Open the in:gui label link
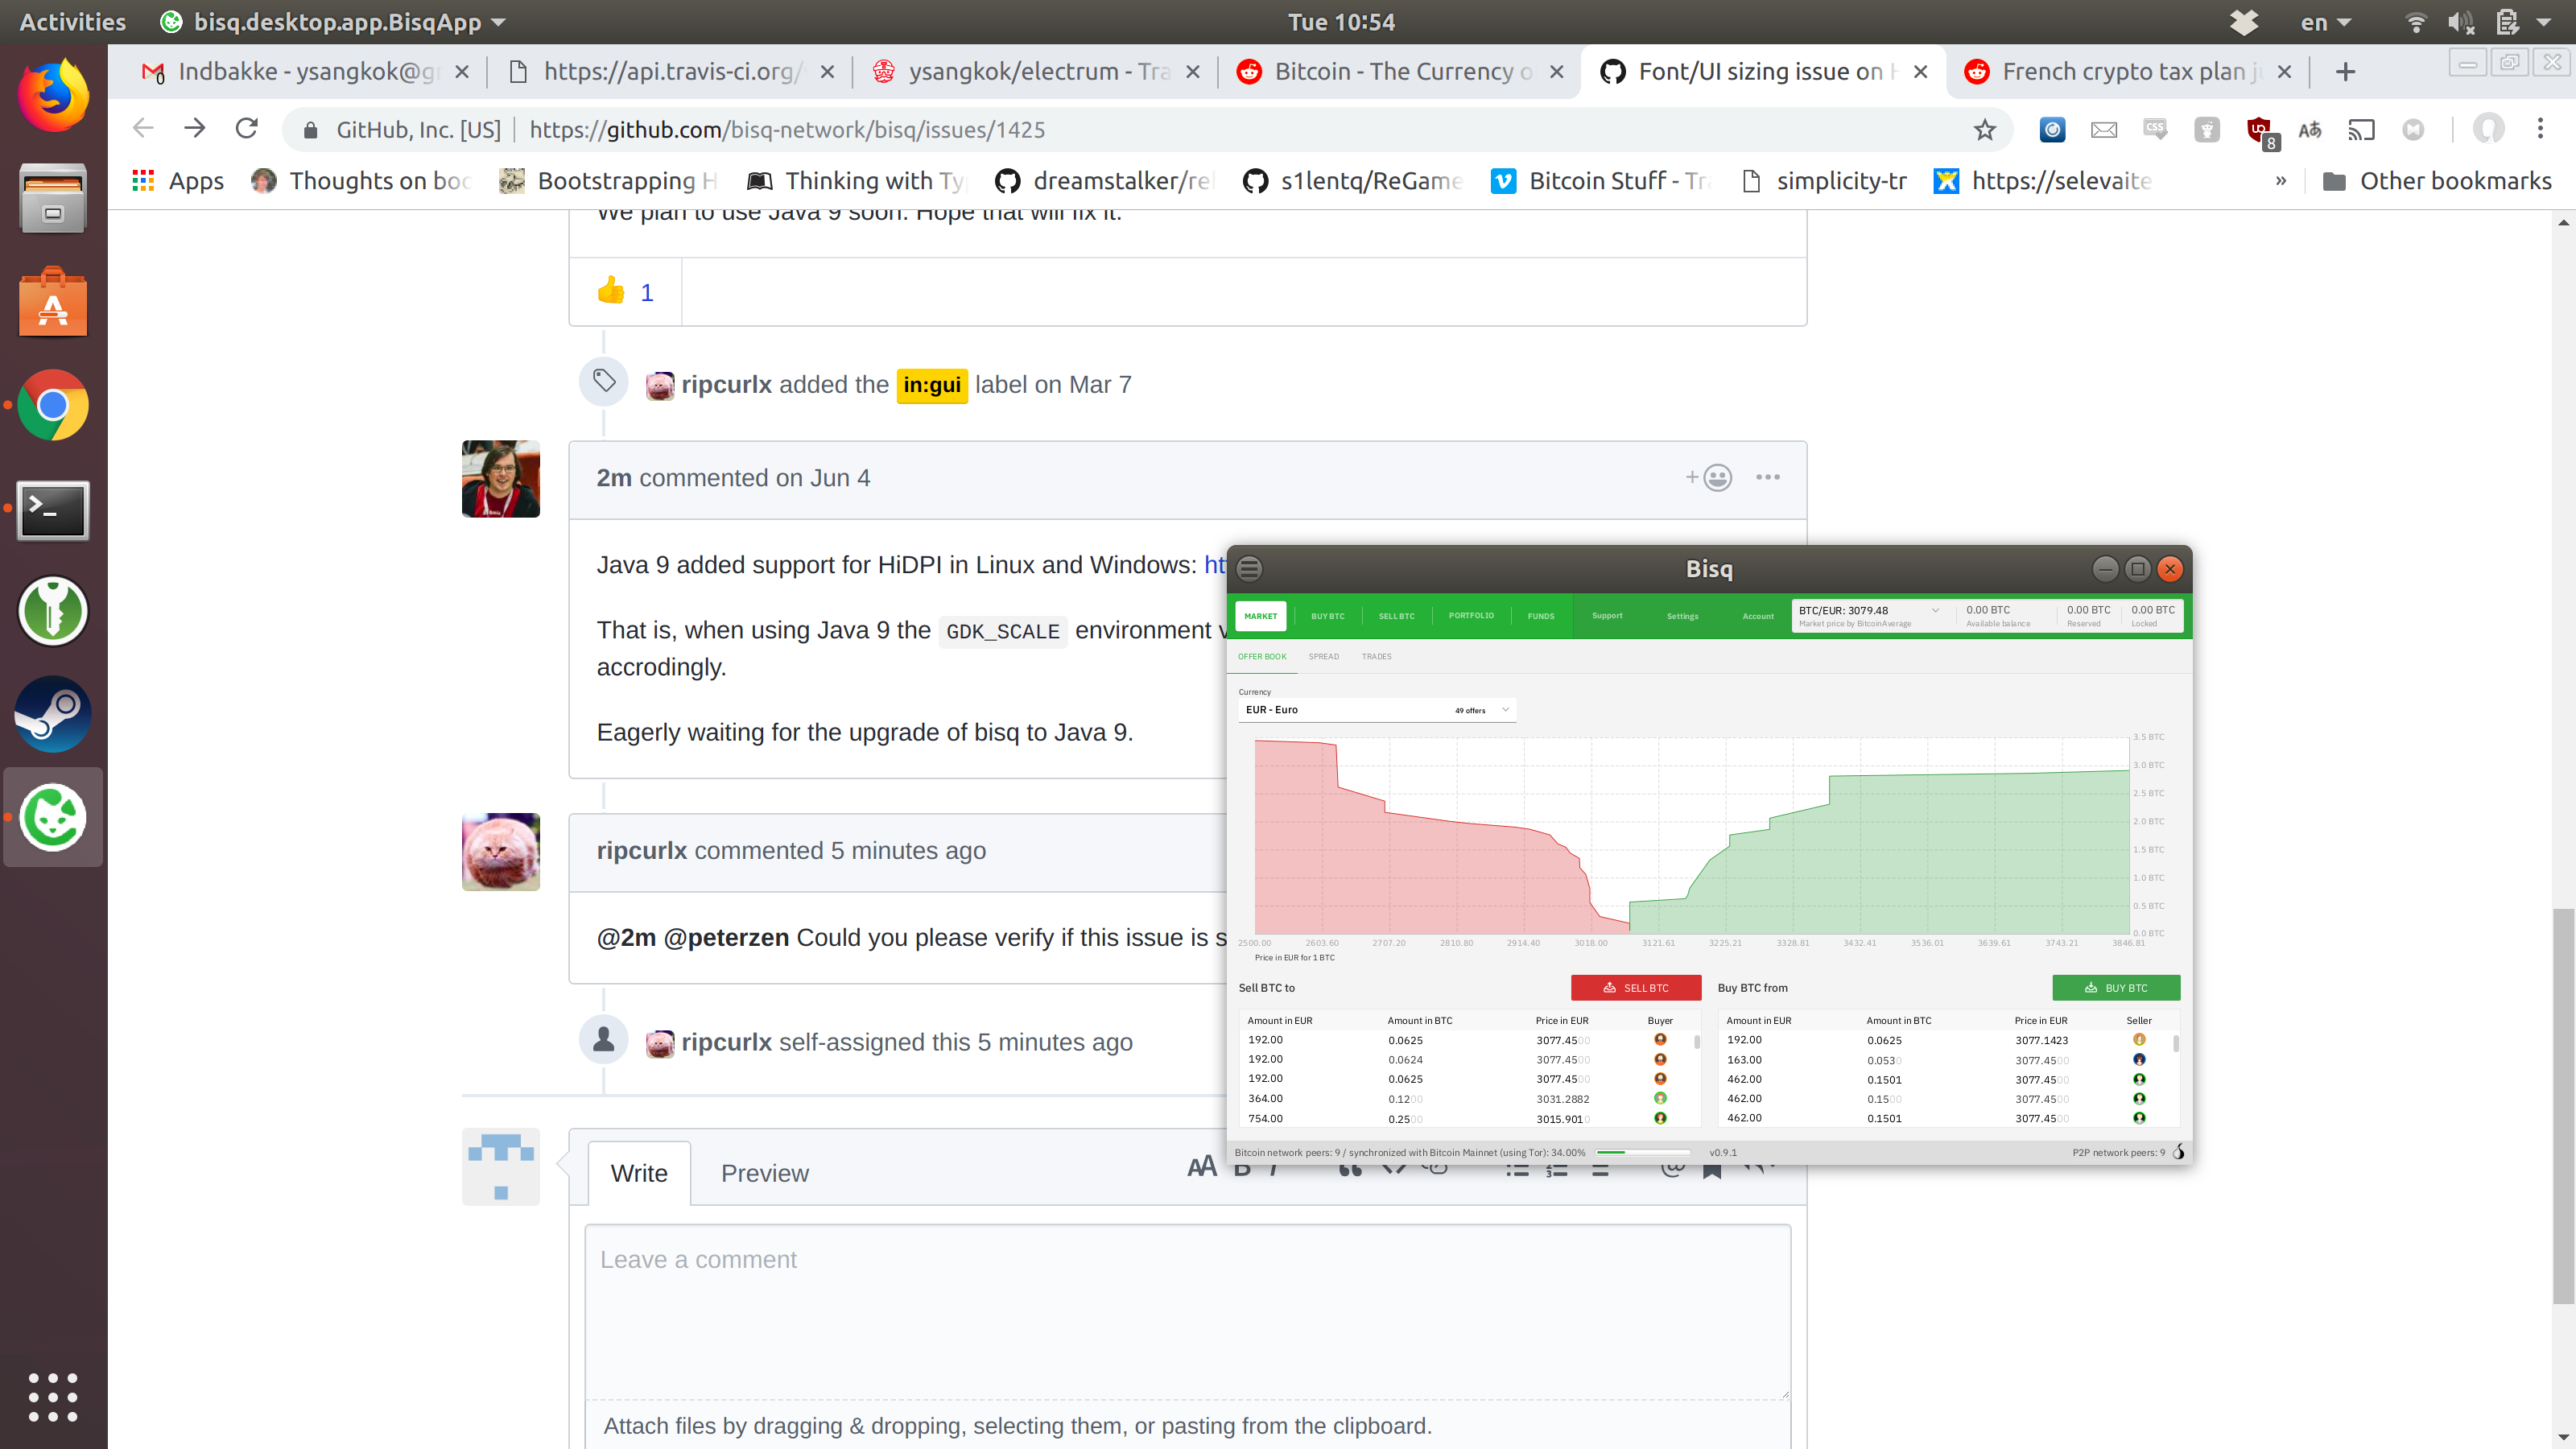The height and width of the screenshot is (1449, 2576). click(932, 385)
